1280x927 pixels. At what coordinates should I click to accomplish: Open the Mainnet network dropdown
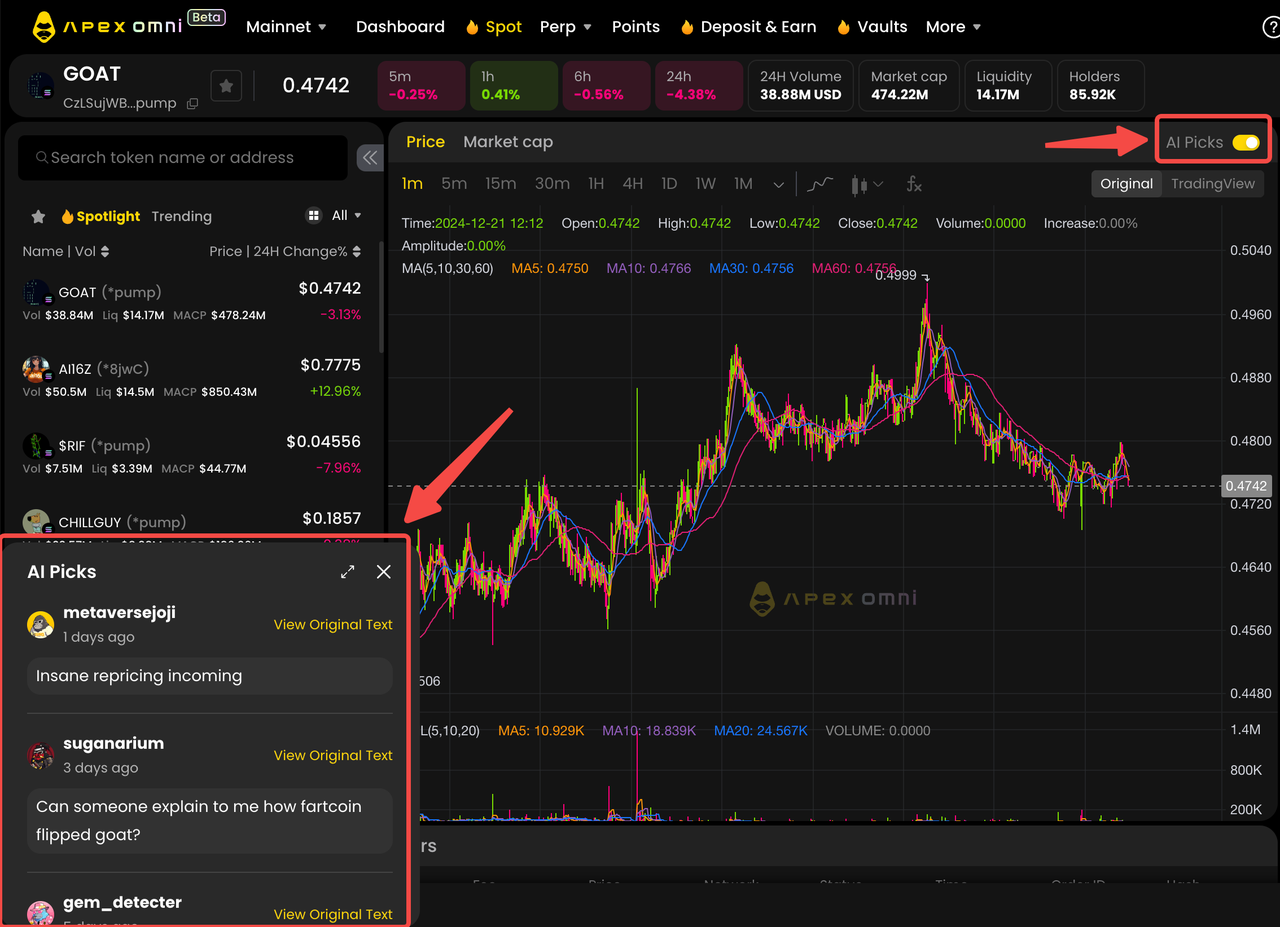287,27
